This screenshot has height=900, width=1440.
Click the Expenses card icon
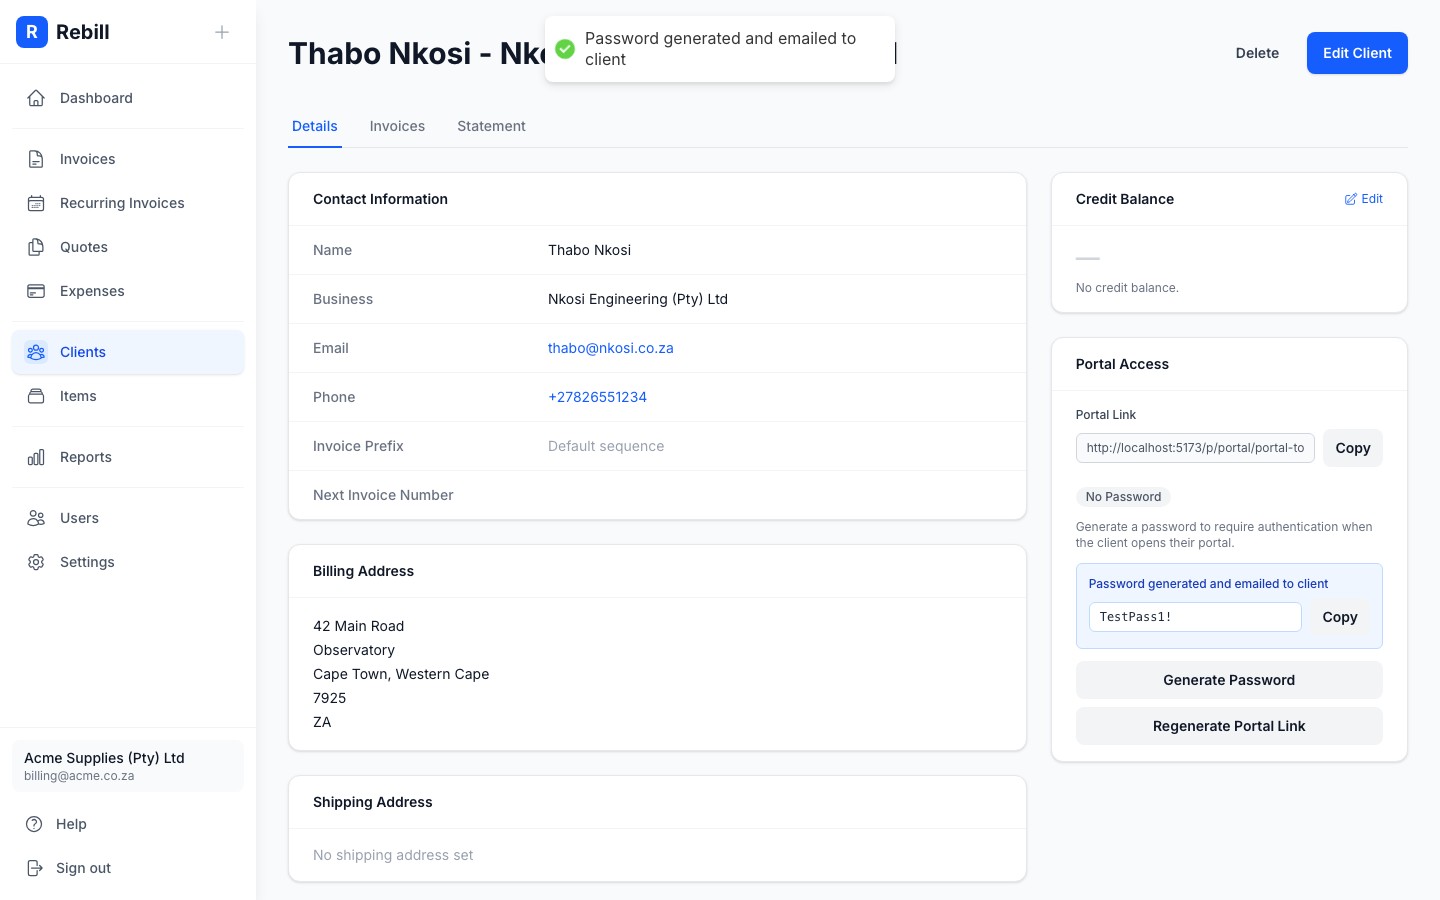[x=36, y=291]
